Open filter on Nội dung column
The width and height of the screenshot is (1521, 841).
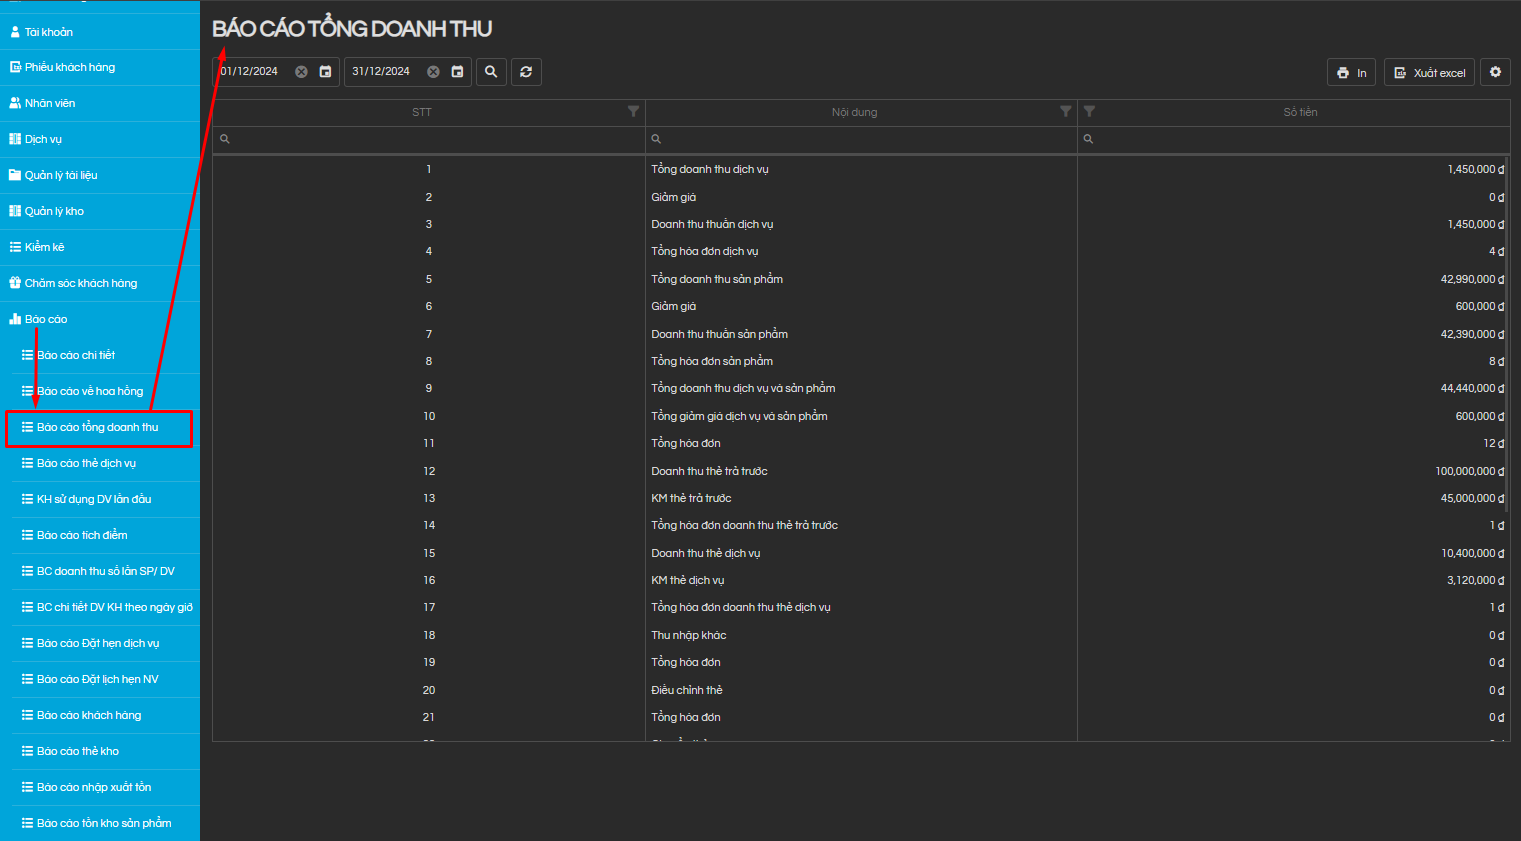1065,111
